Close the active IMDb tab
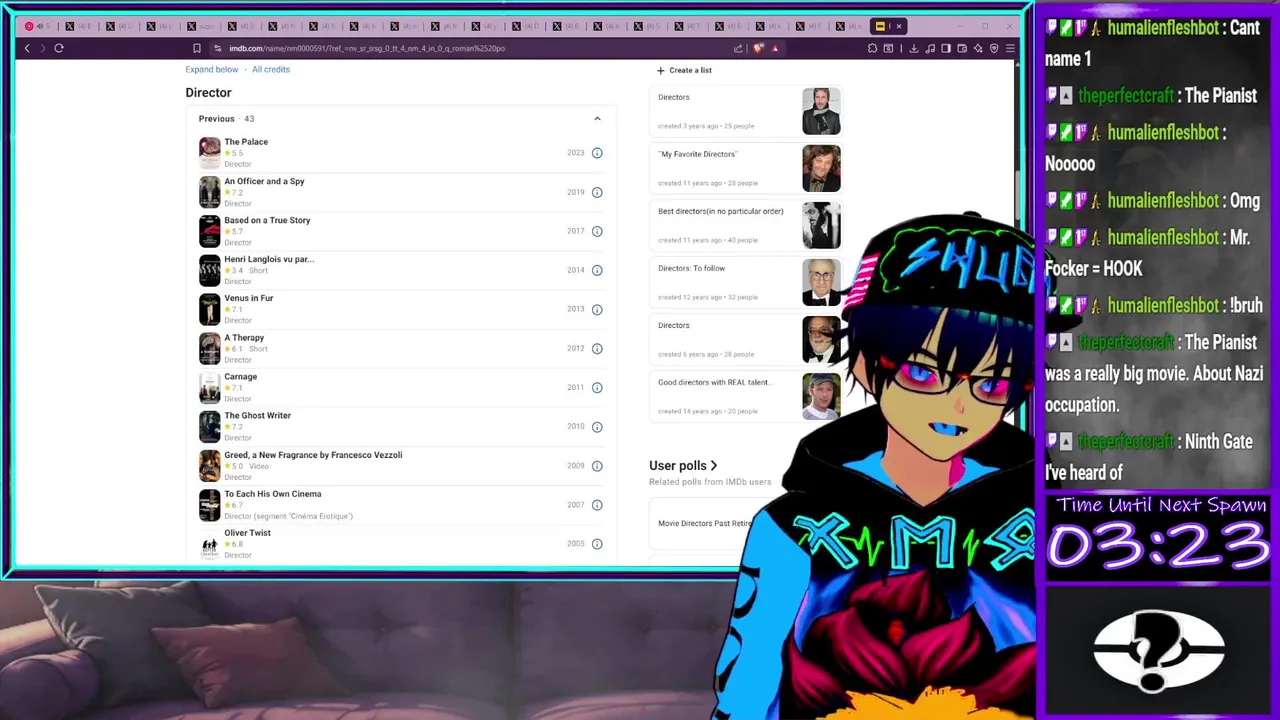This screenshot has width=1280, height=720. pyautogui.click(x=899, y=26)
